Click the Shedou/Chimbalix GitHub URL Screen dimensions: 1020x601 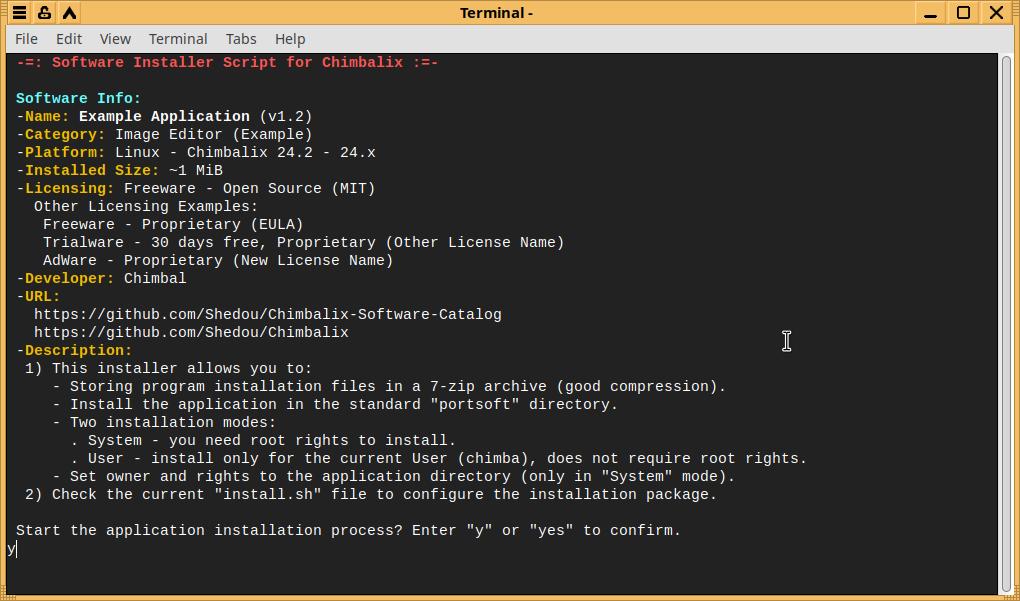pos(191,332)
